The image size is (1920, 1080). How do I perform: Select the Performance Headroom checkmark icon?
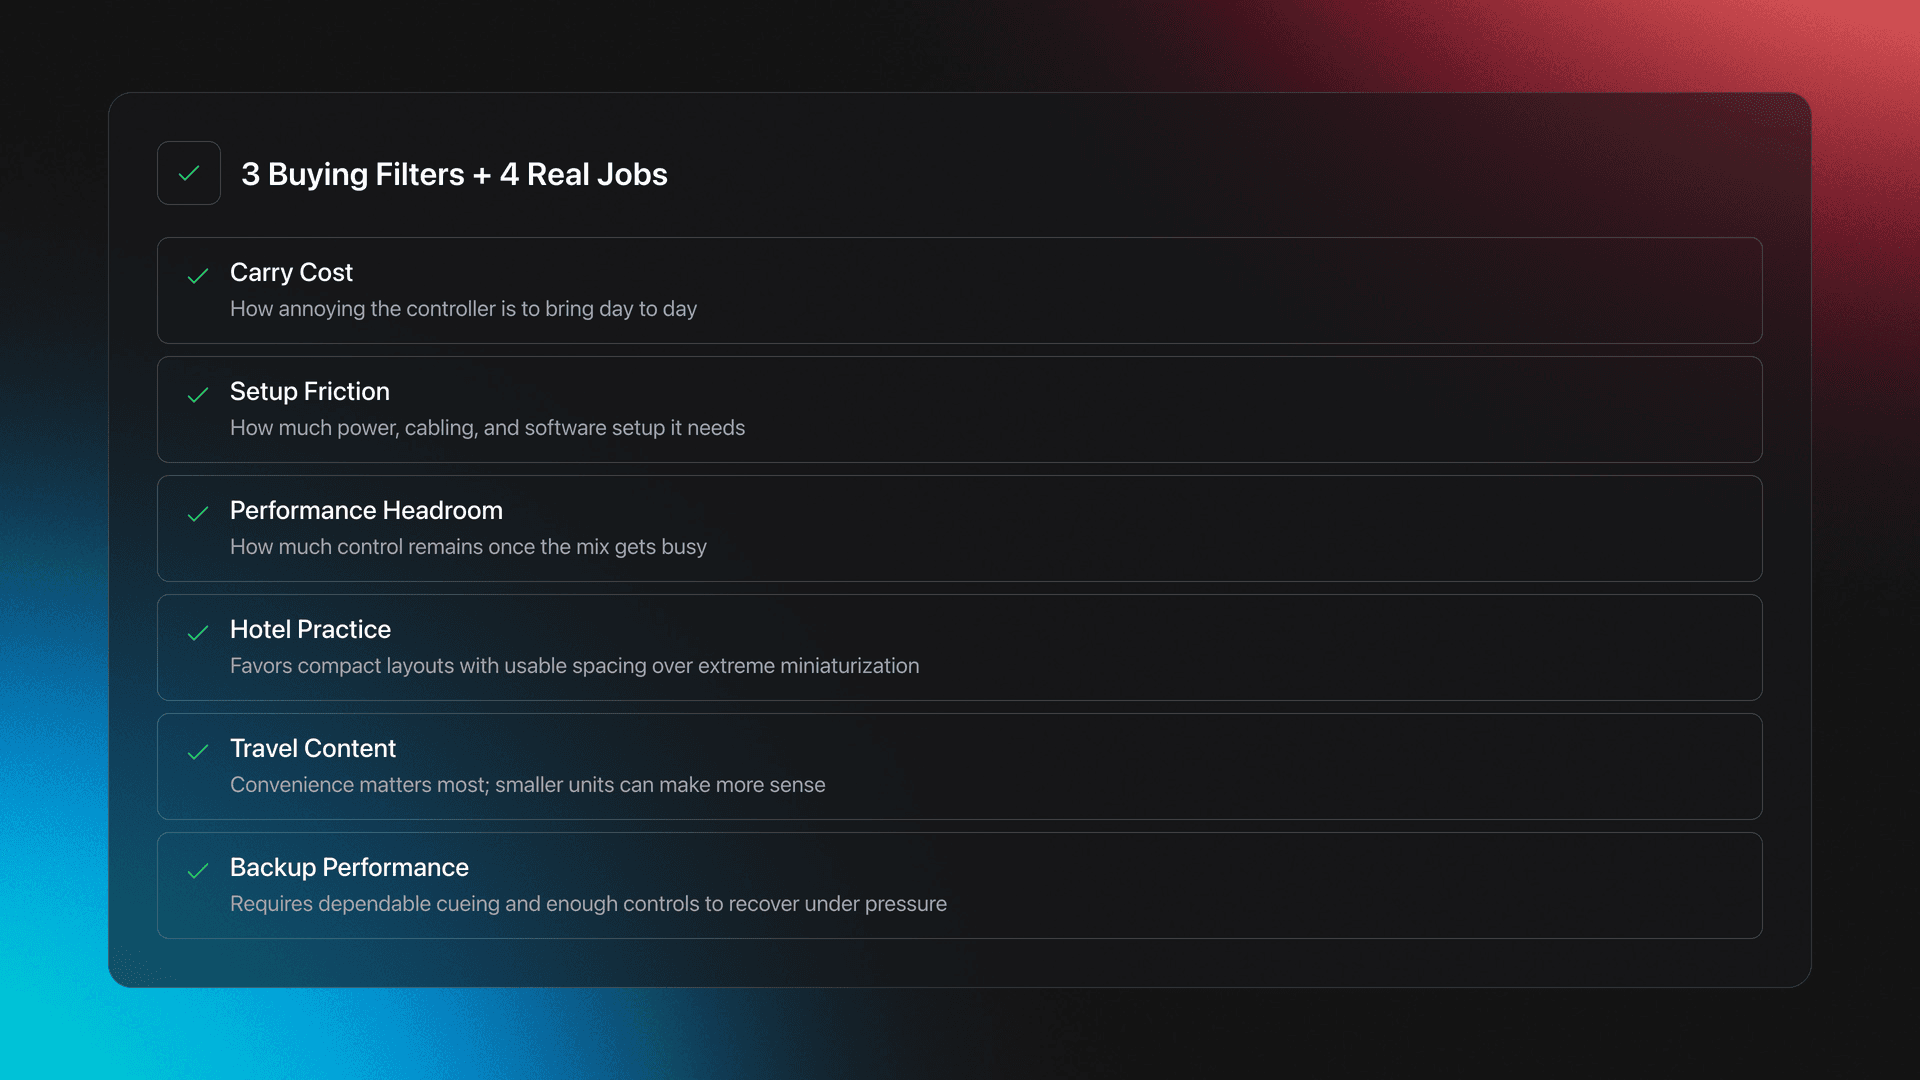(x=198, y=515)
